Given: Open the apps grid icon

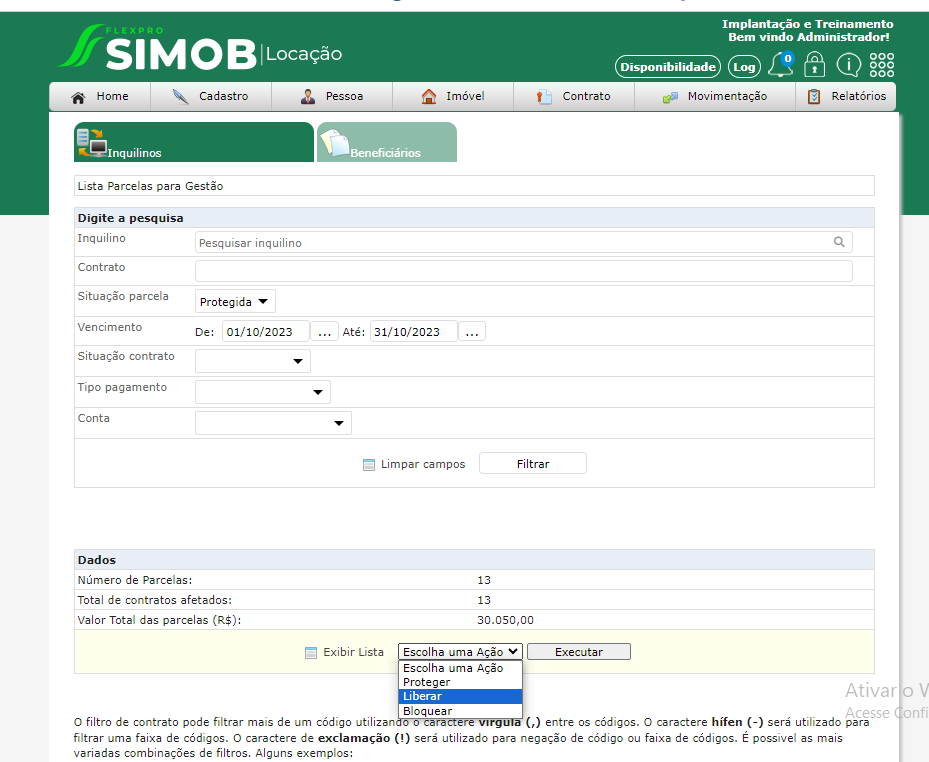Looking at the screenshot, I should 882,65.
